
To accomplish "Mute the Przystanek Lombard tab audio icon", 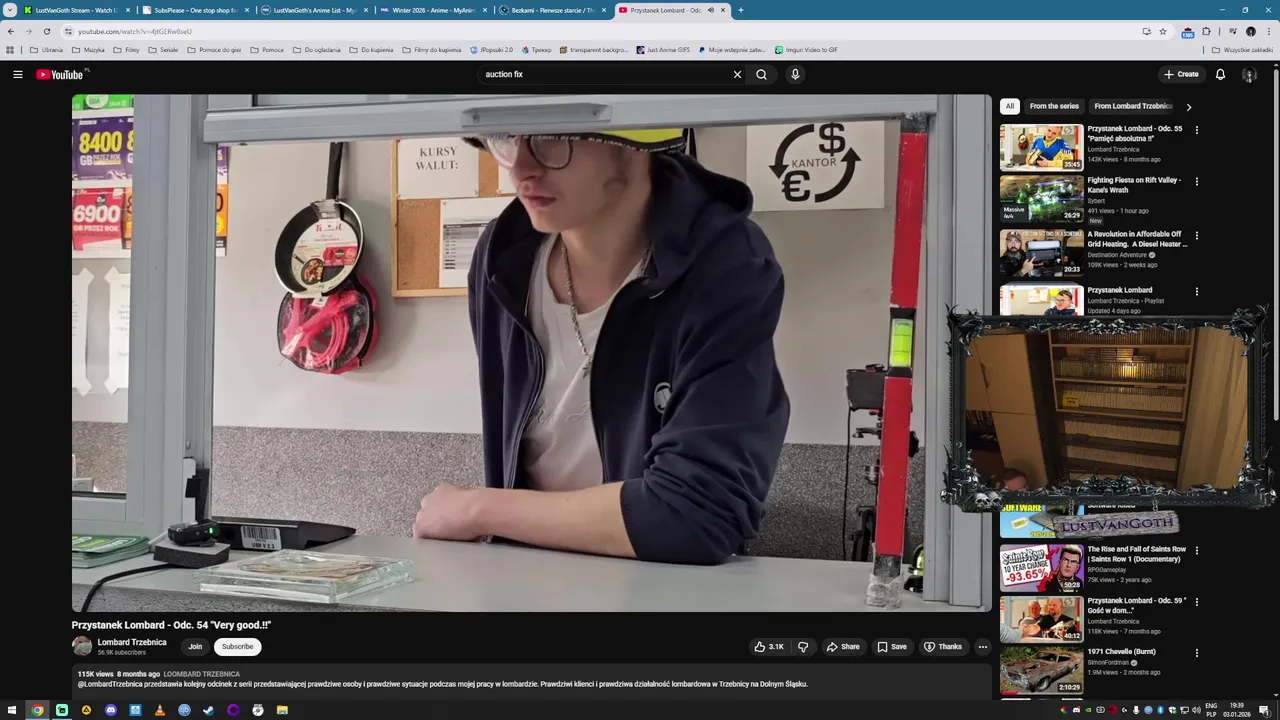I will pyautogui.click(x=710, y=10).
